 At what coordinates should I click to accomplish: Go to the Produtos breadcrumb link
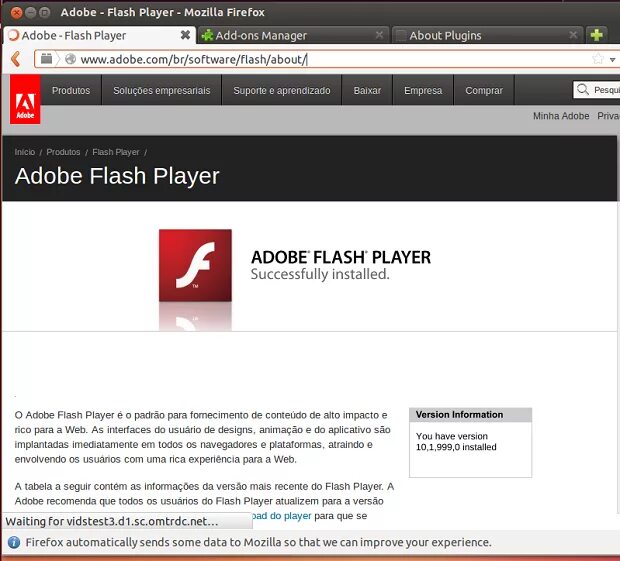[63, 152]
